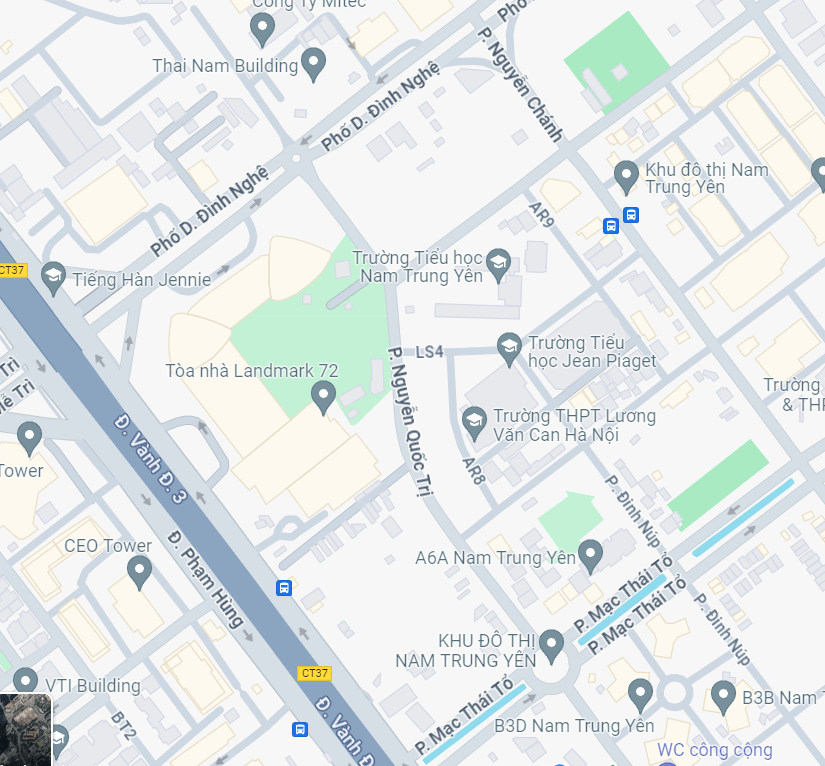Screen dimensions: 825x766
Task: Click the CT37 highway shield near VTI Building
Action: pyautogui.click(x=315, y=673)
